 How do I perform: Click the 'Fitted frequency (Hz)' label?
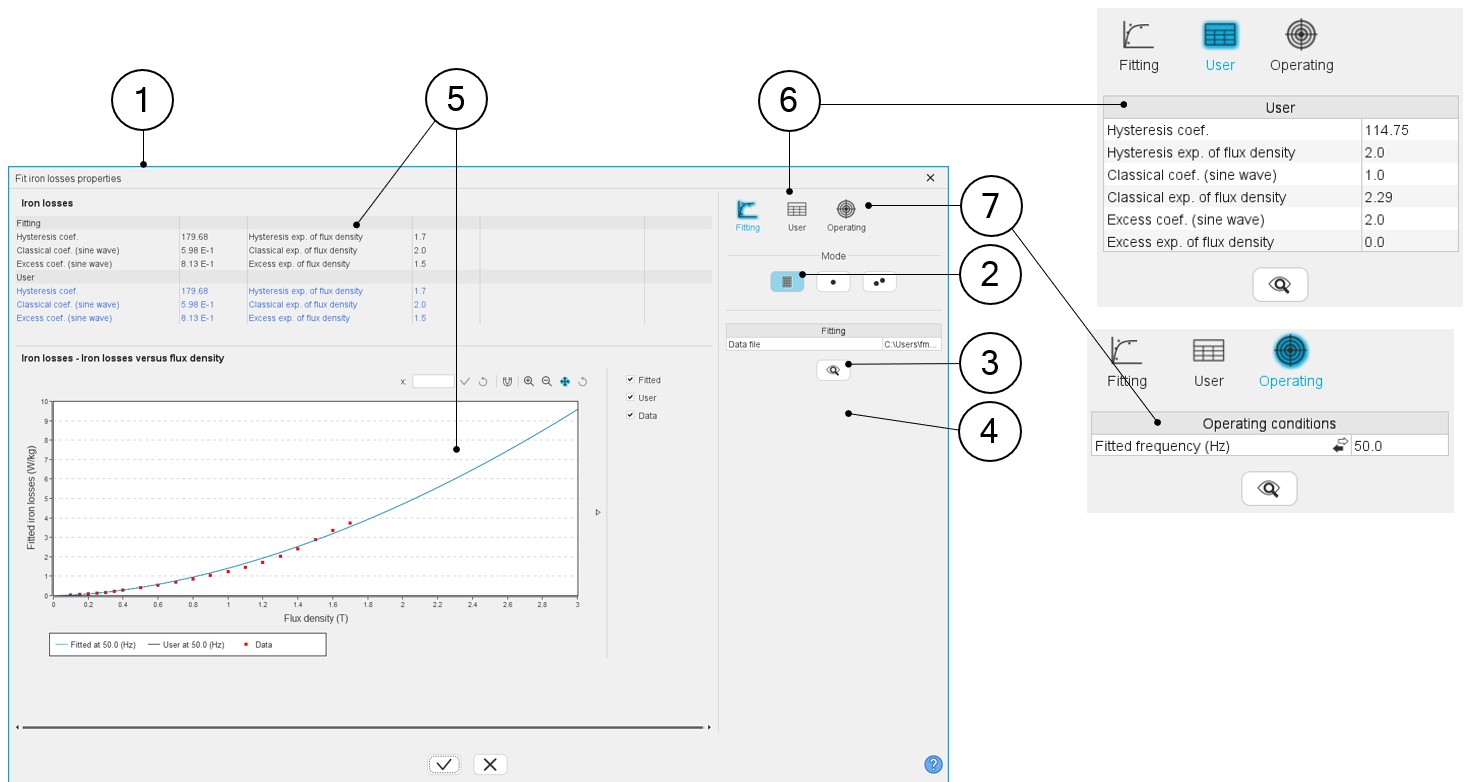tap(1162, 446)
